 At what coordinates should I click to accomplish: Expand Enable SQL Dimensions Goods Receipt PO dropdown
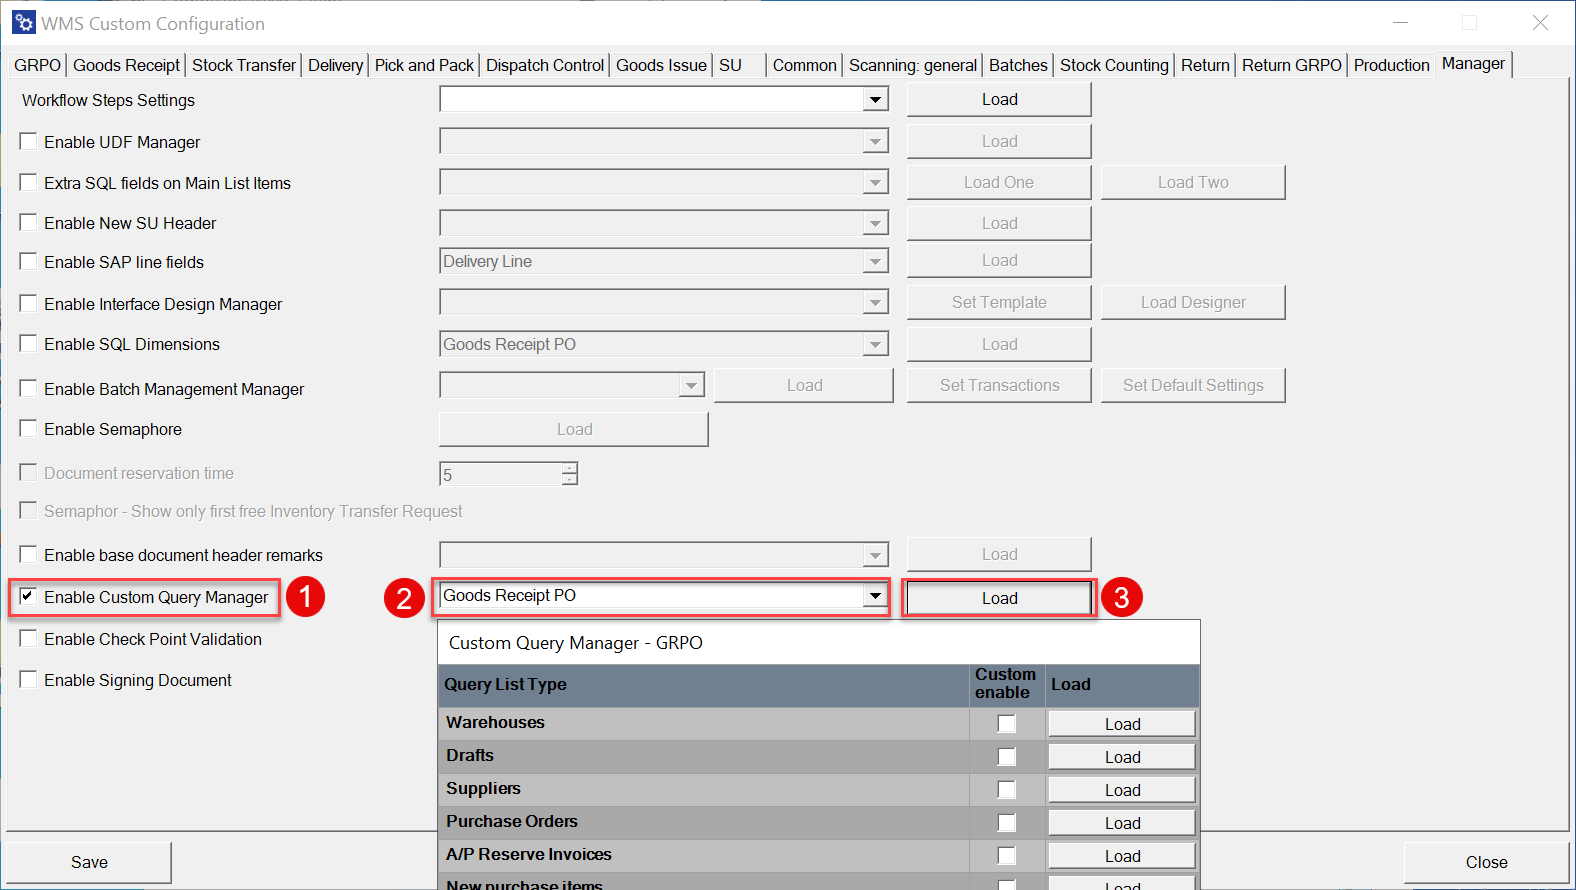tap(875, 344)
